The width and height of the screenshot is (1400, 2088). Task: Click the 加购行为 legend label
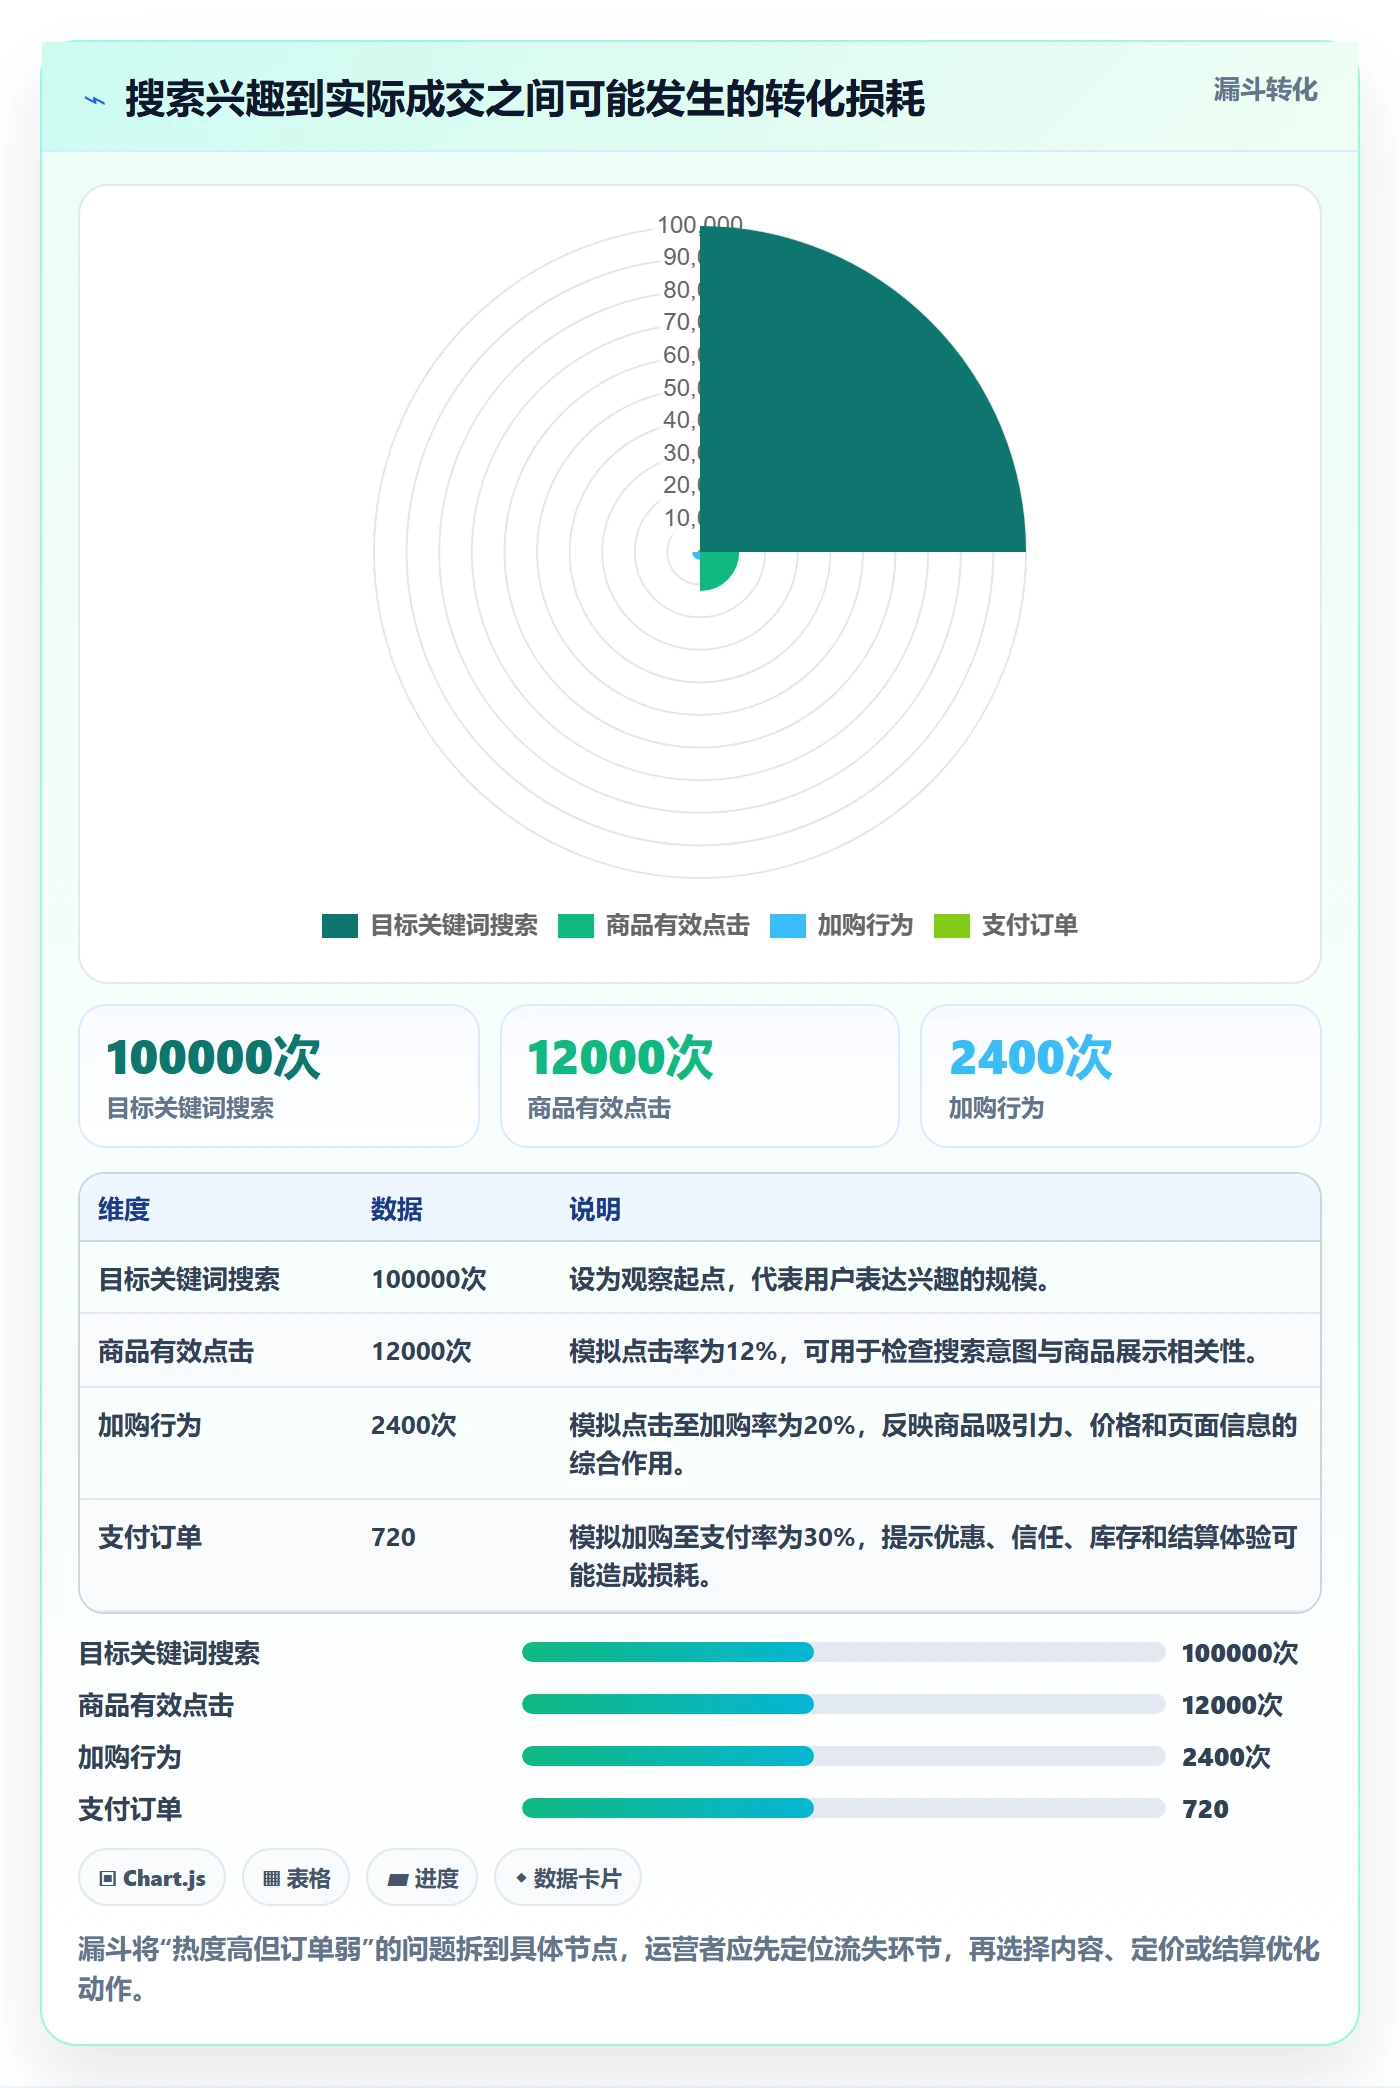[x=866, y=926]
